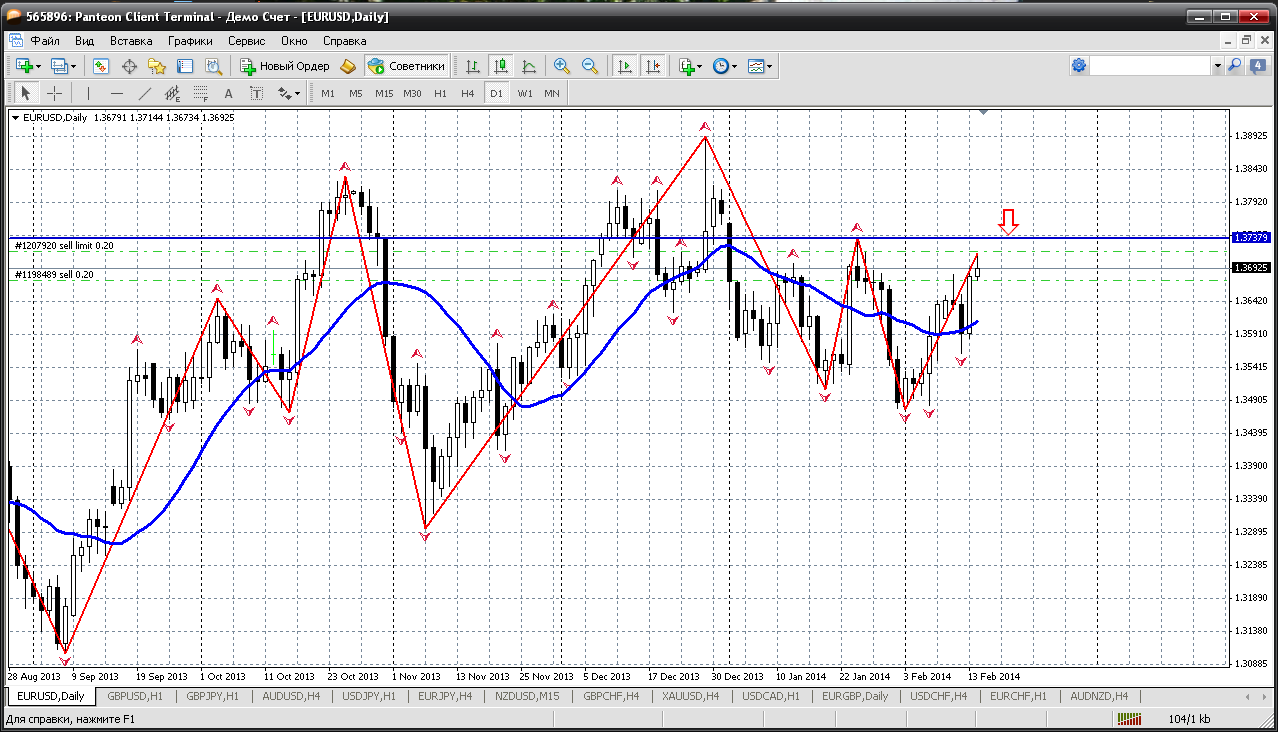
Task: Open the Сервис menu
Action: point(246,41)
